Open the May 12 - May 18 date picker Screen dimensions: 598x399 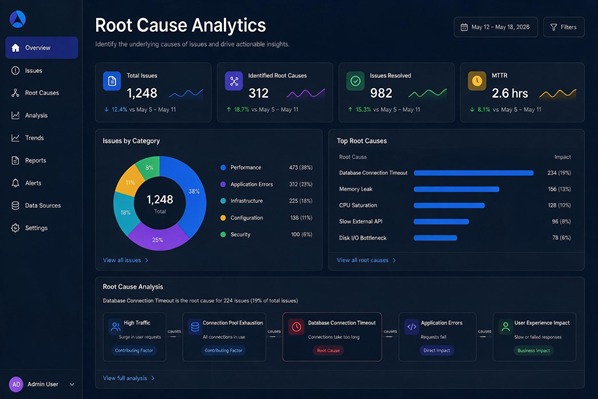pos(495,27)
